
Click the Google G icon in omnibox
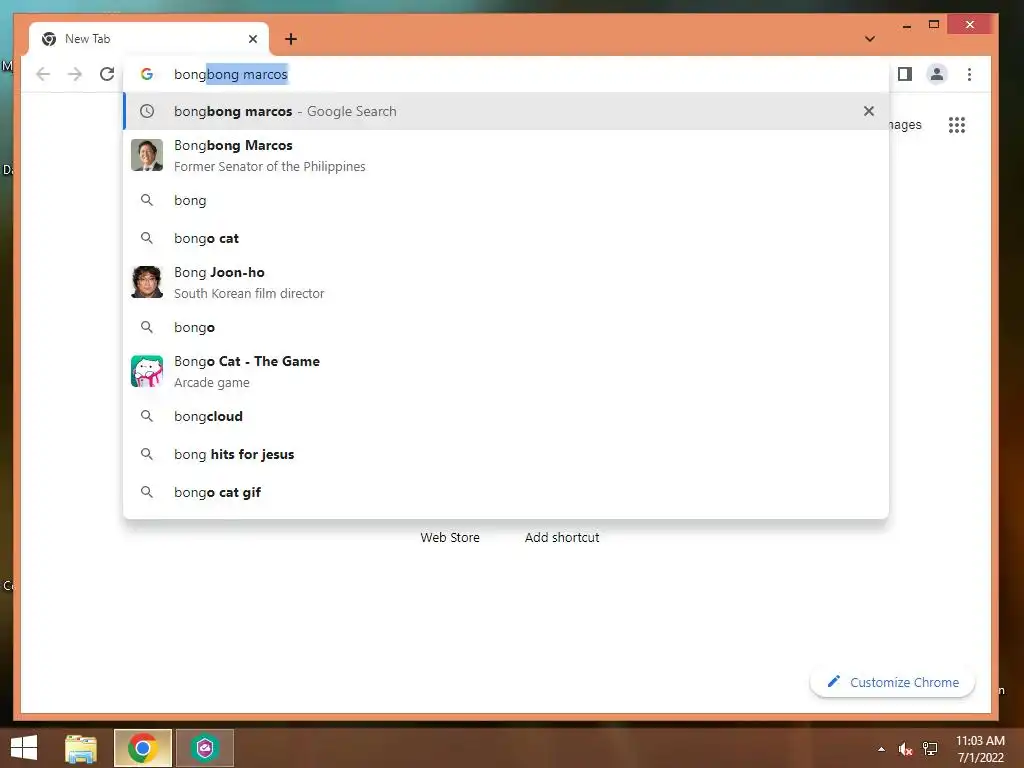147,74
